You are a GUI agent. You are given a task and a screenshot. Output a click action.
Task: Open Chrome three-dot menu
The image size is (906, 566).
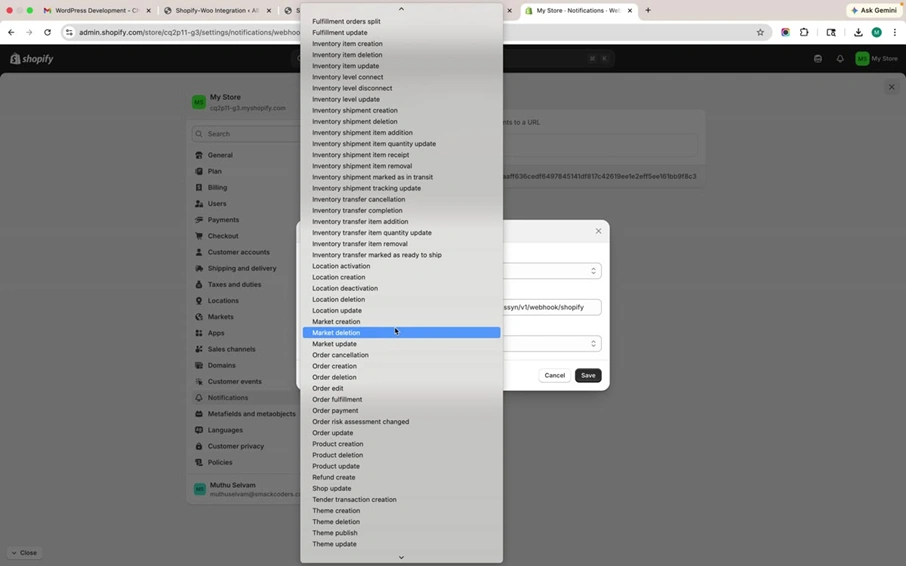894,32
